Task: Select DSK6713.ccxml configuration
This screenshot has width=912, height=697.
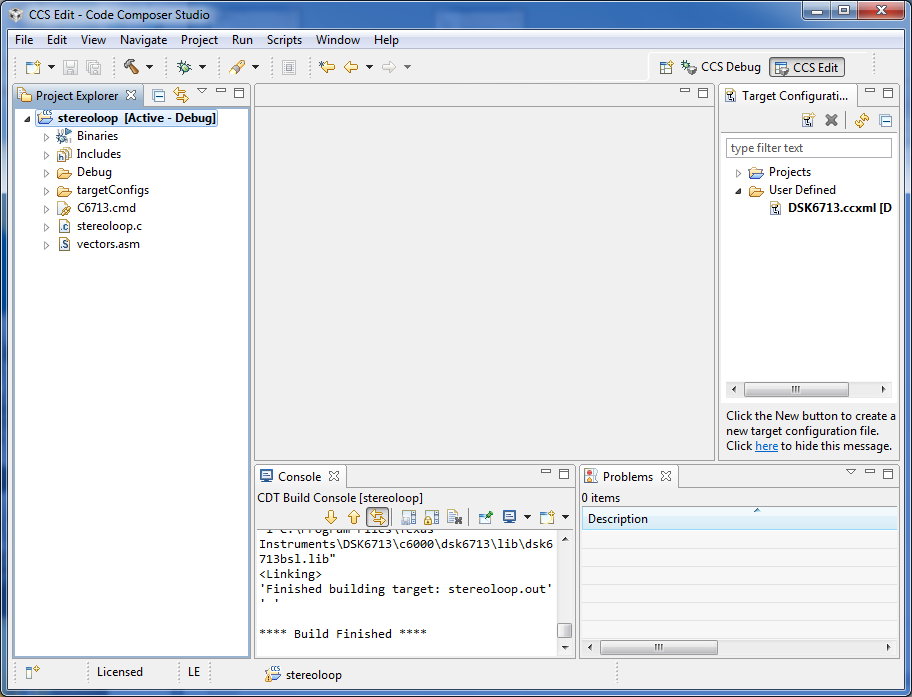Action: pyautogui.click(x=831, y=208)
